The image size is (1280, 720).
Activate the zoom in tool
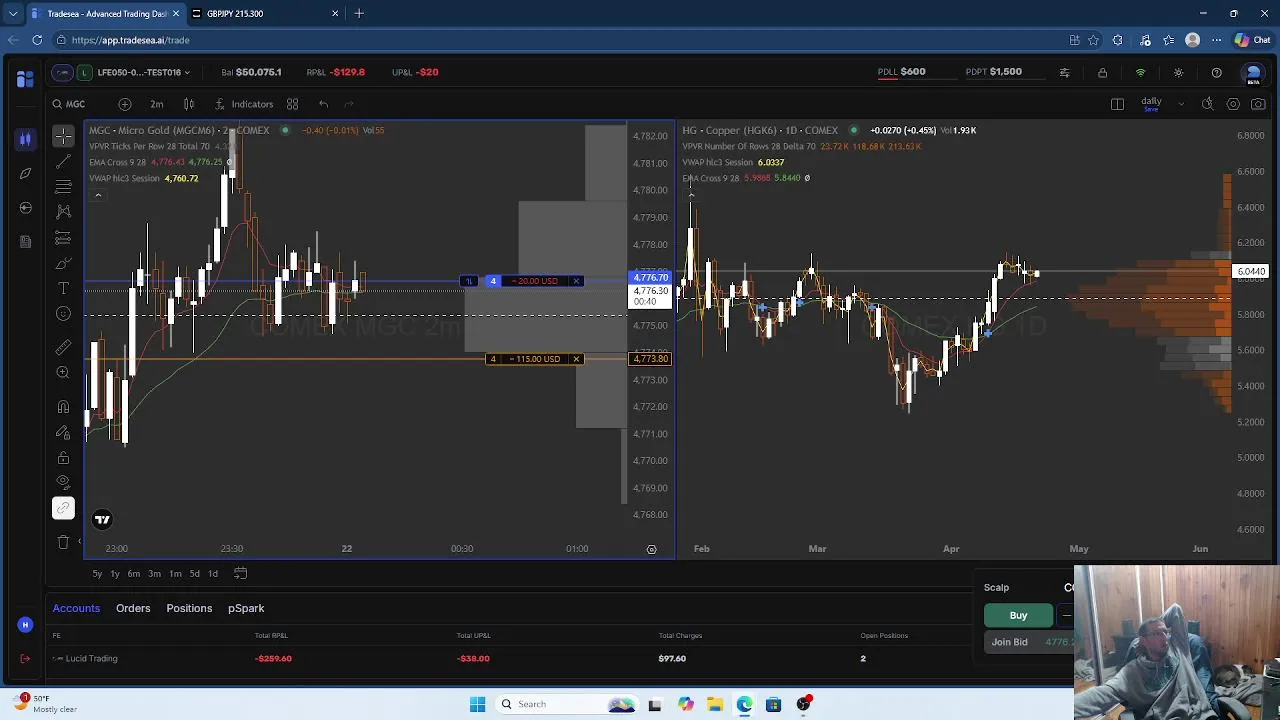coord(63,372)
